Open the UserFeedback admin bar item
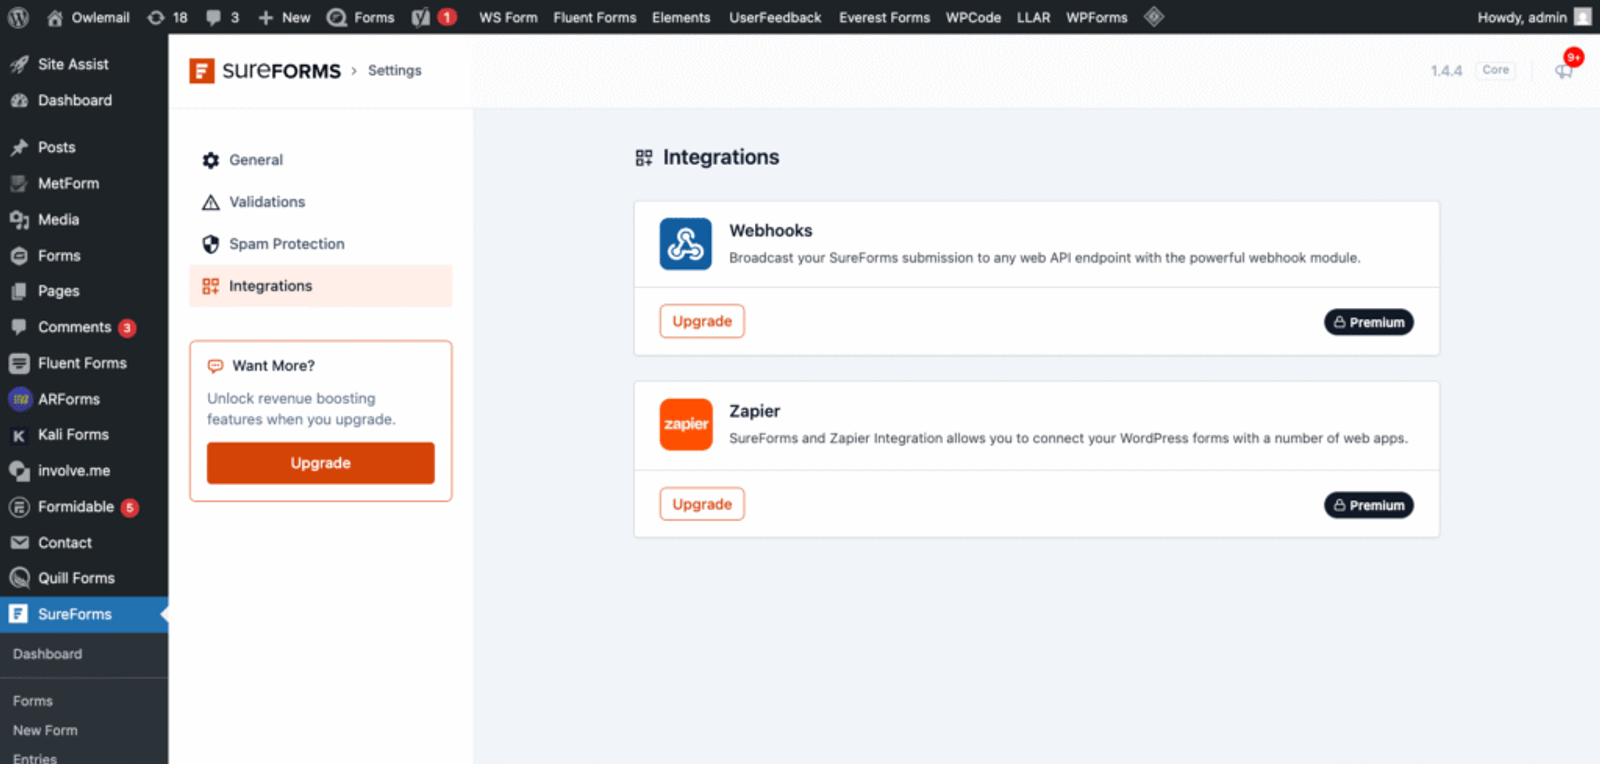The image size is (1600, 764). (775, 17)
